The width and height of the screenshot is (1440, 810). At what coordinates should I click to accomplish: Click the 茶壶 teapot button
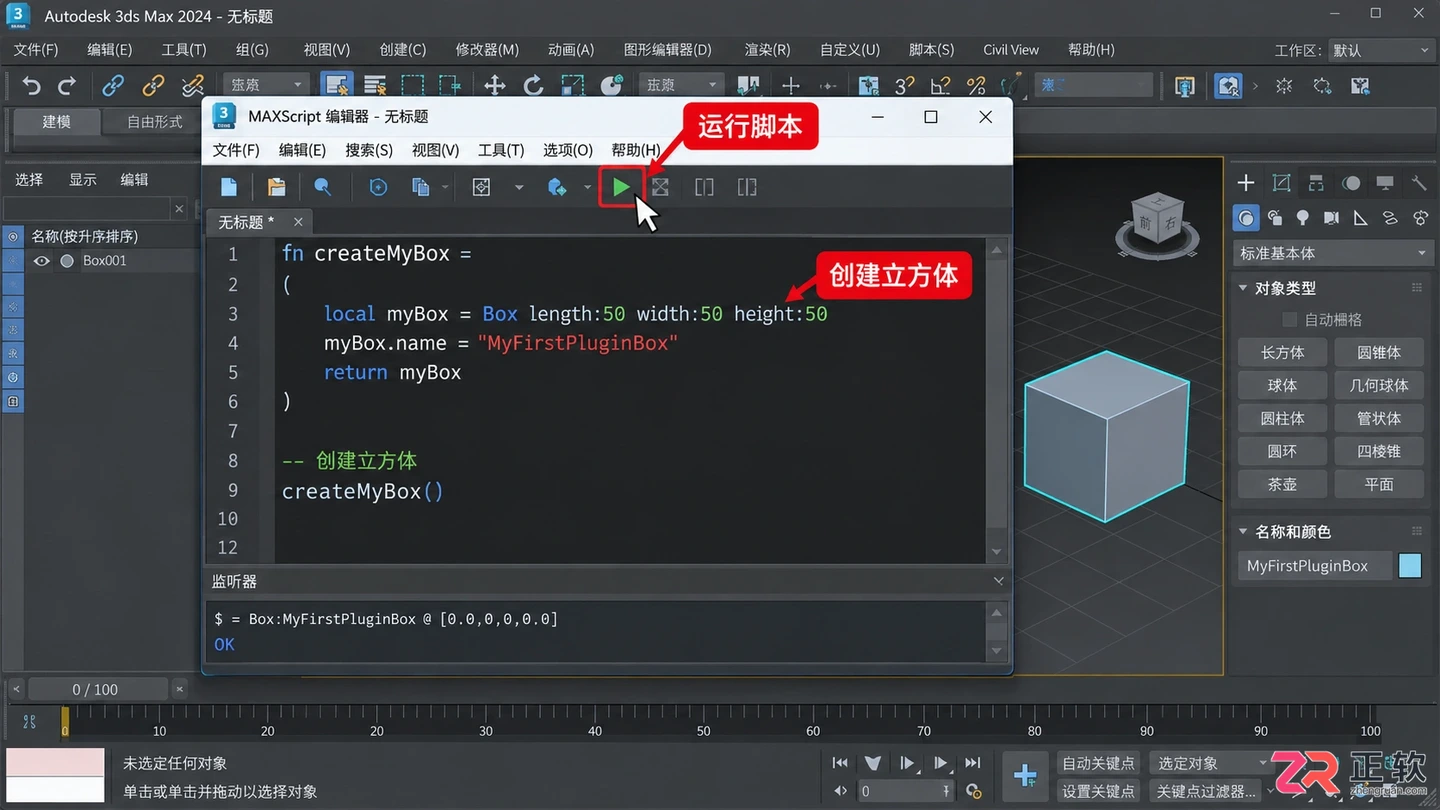click(1282, 484)
